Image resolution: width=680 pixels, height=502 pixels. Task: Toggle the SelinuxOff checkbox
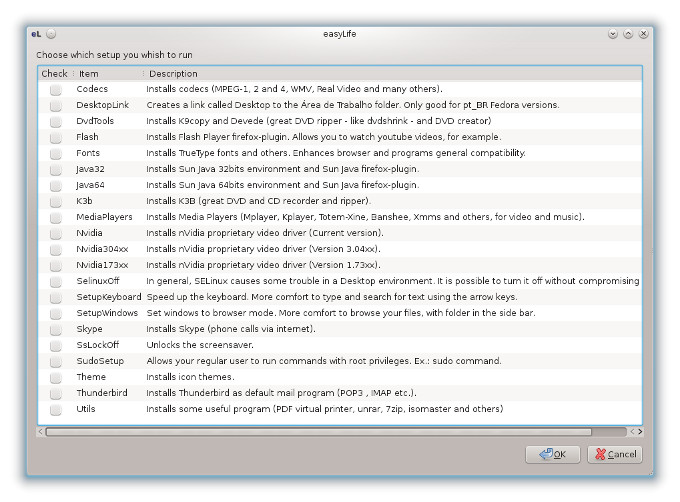[56, 281]
